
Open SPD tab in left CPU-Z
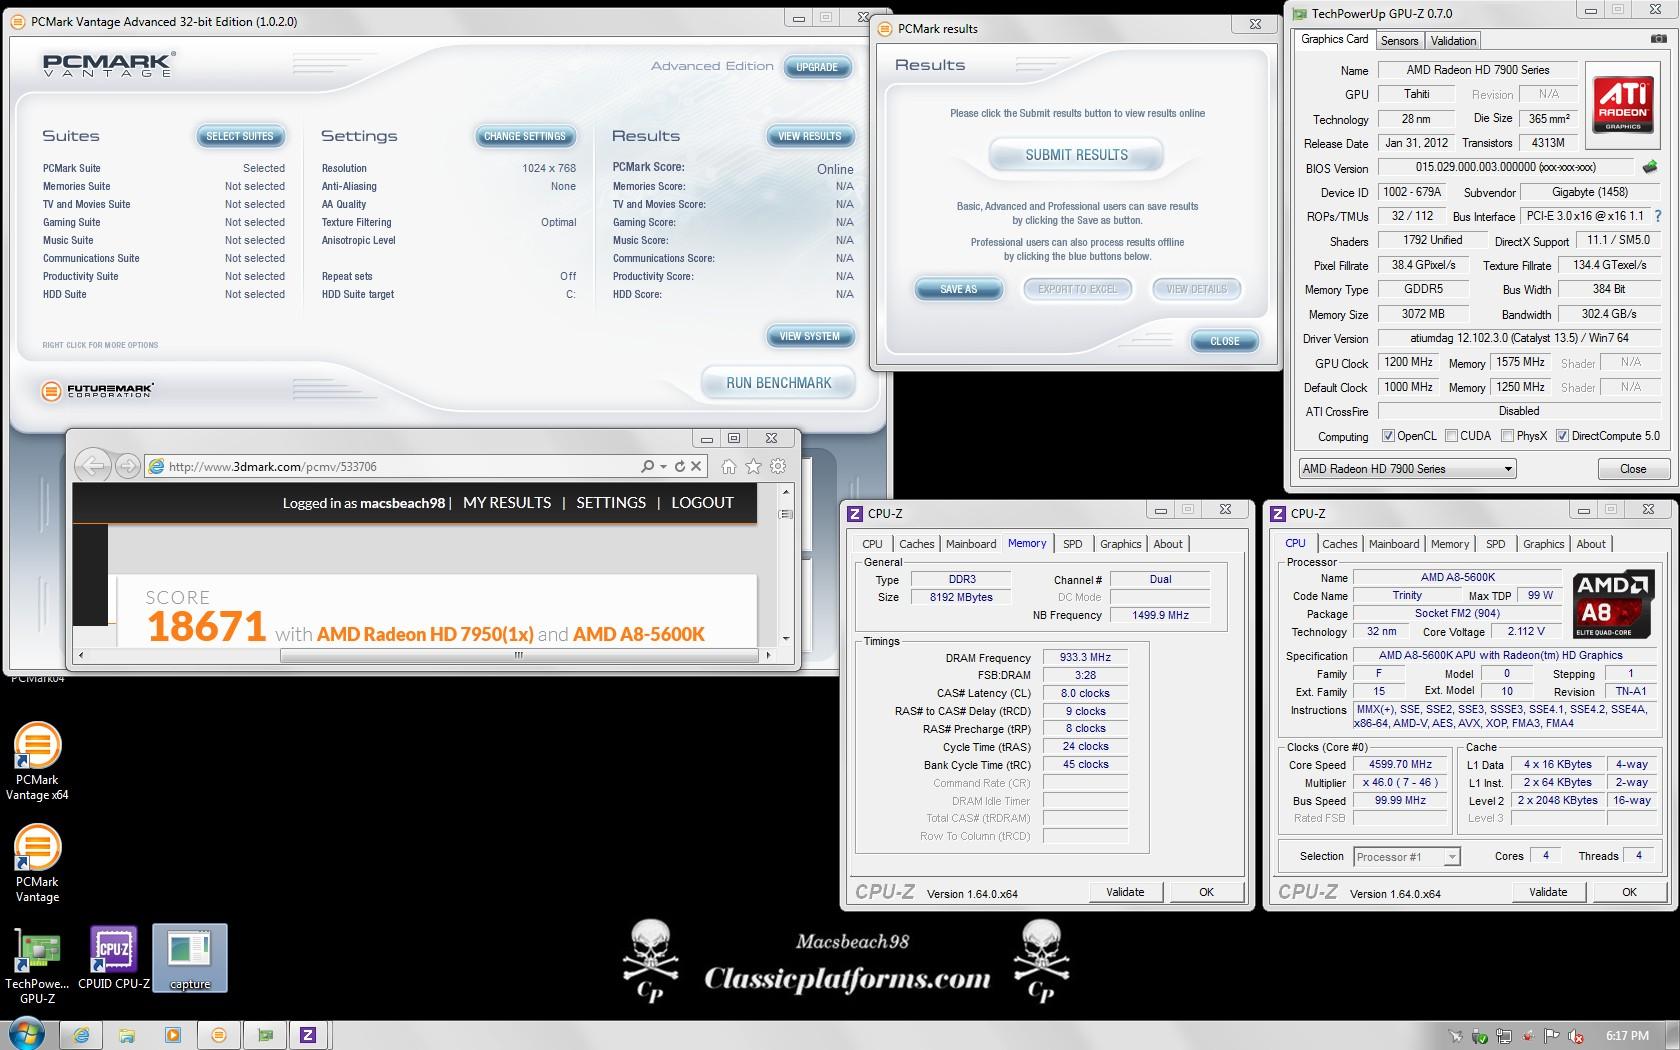(x=1072, y=544)
